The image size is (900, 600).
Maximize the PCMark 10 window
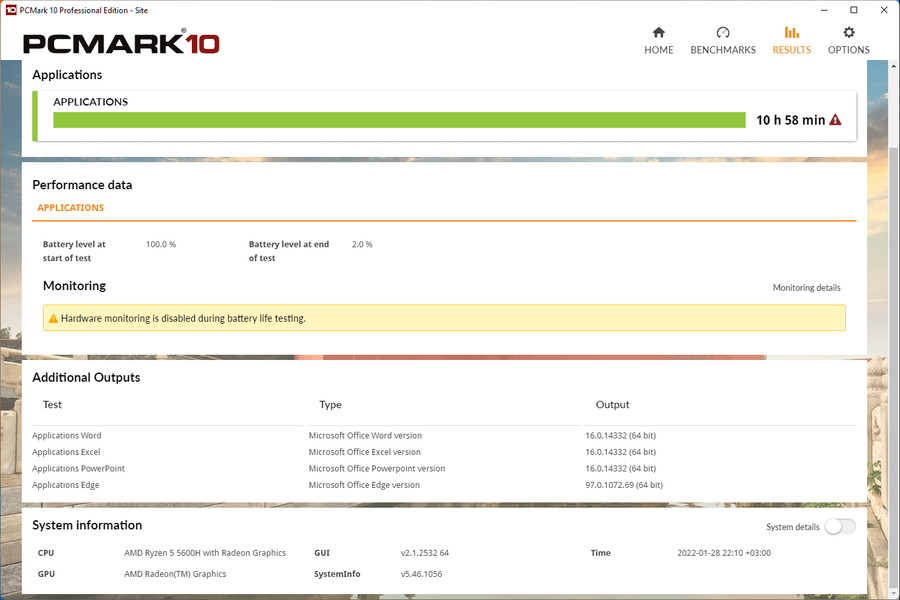point(854,10)
